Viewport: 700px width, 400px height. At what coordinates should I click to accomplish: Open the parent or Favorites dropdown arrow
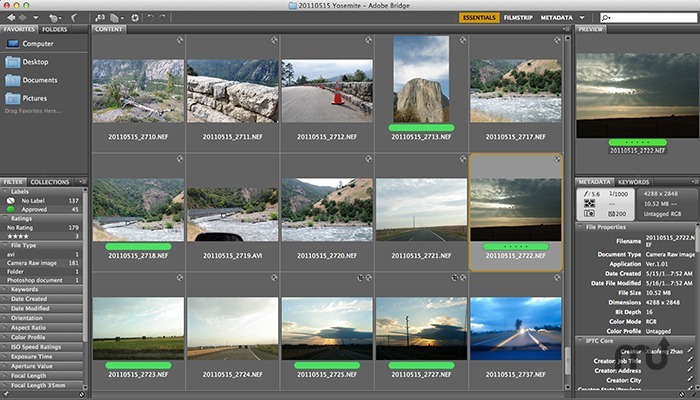pos(35,18)
